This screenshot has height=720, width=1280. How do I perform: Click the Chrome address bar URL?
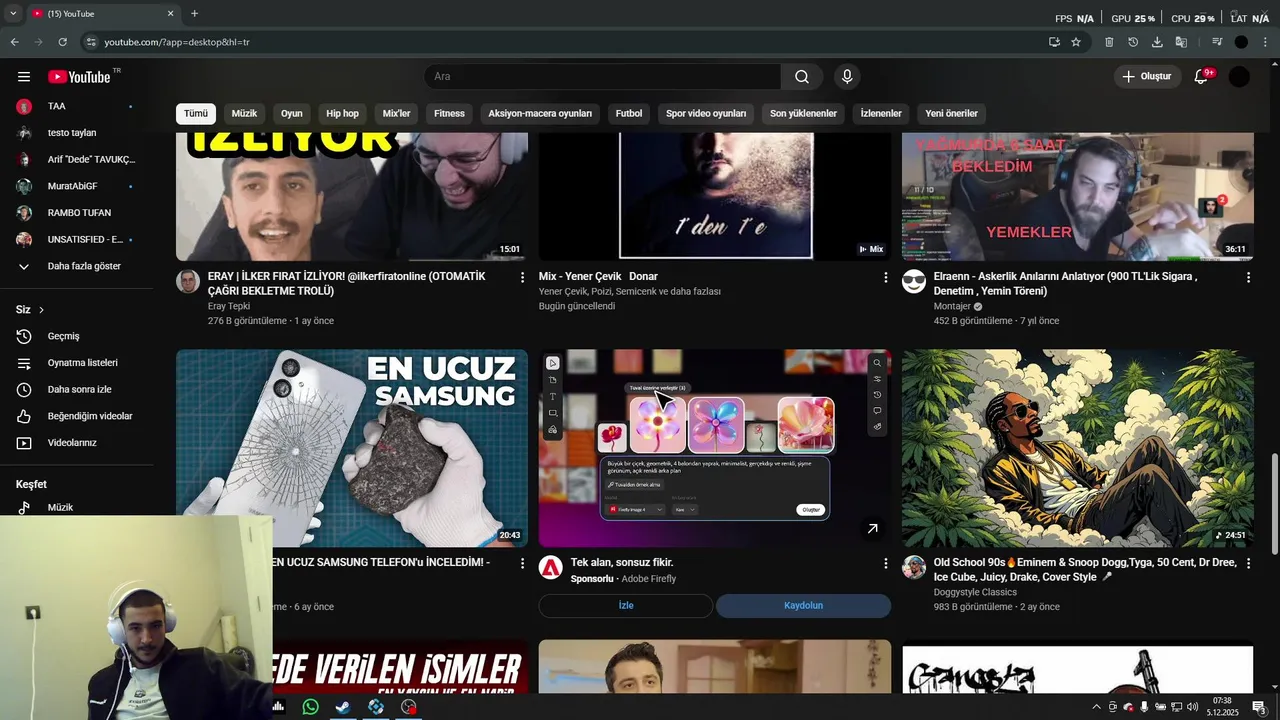[177, 42]
